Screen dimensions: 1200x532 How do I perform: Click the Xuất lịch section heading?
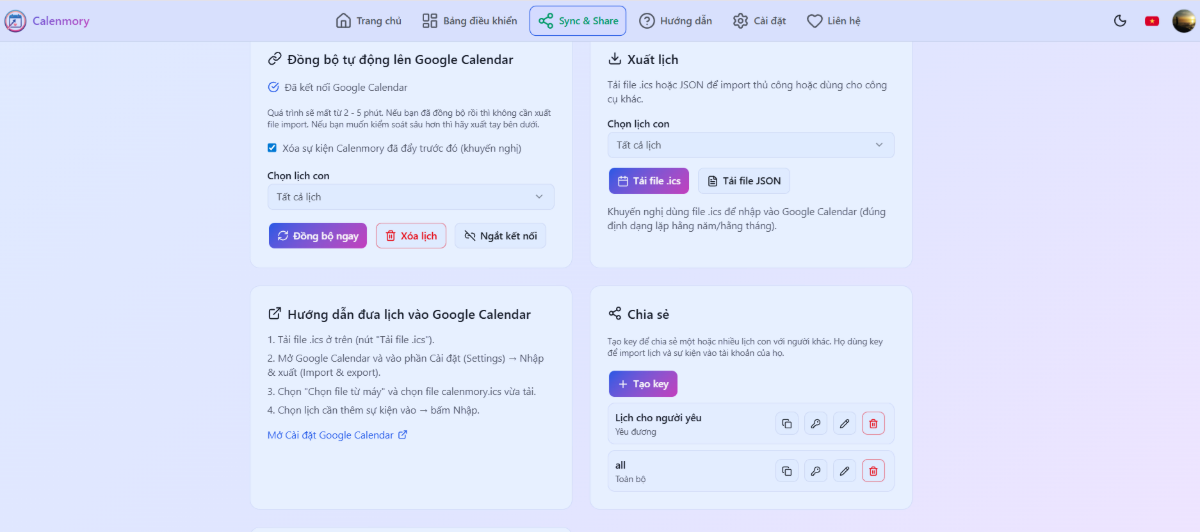[653, 60]
